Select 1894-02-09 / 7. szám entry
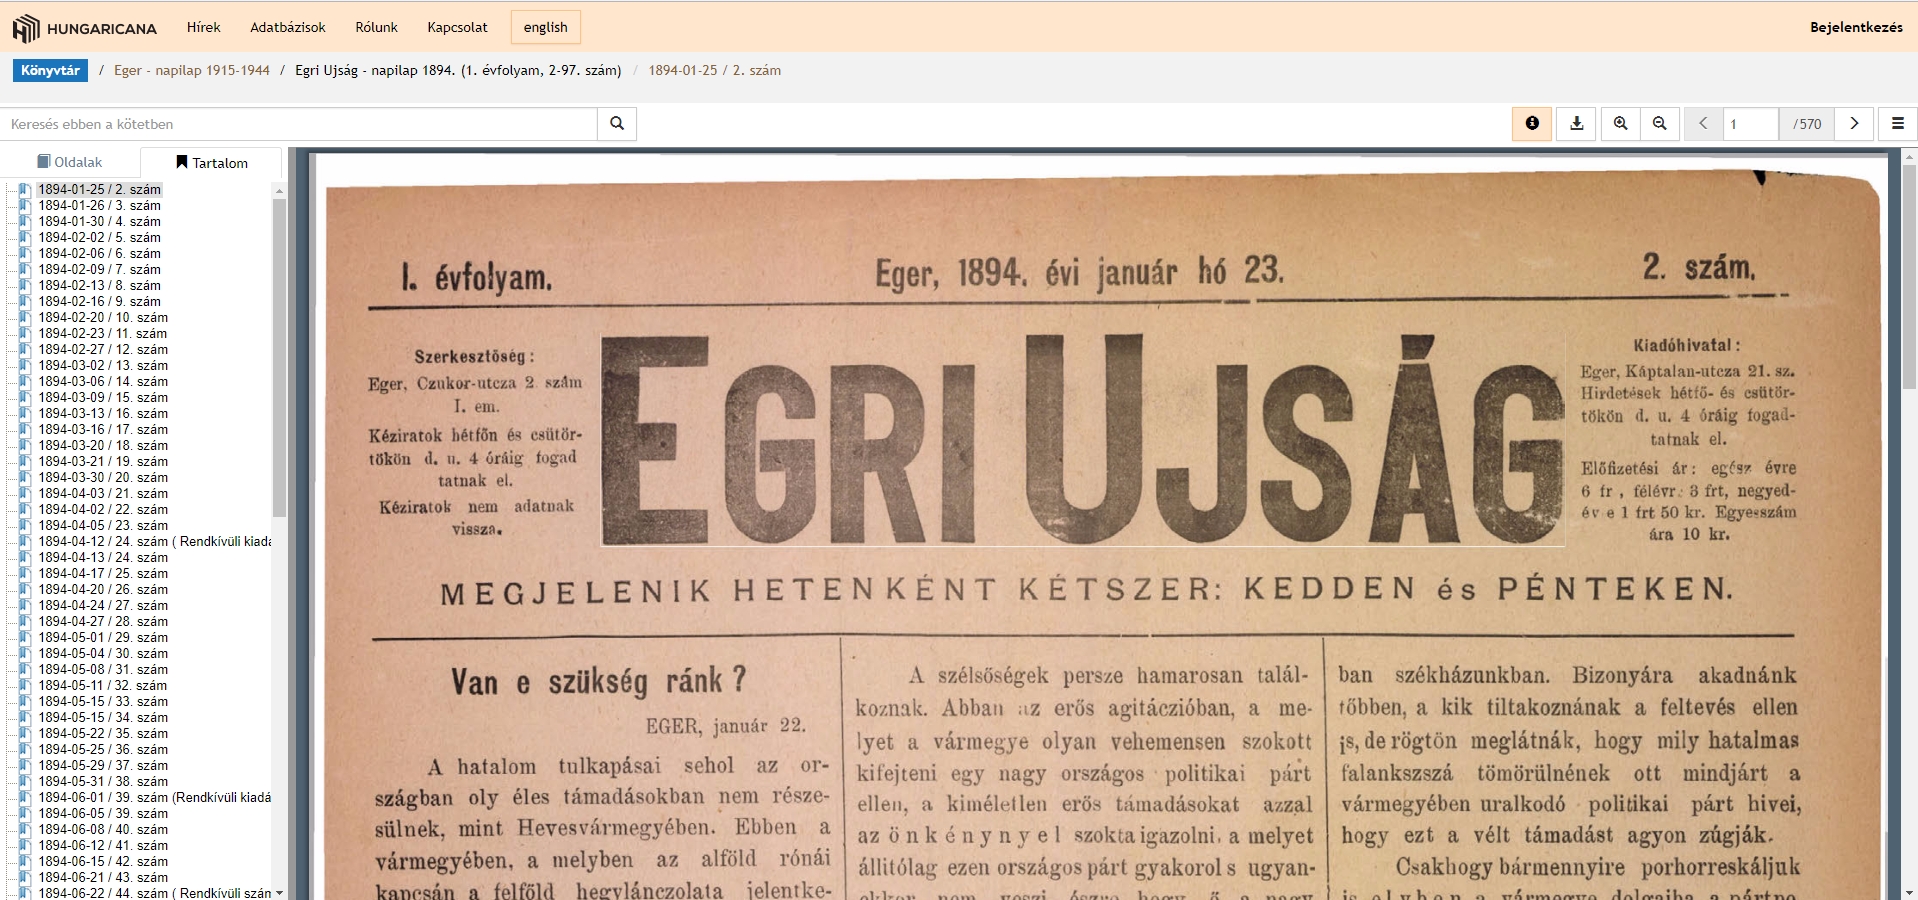The image size is (1918, 900). point(100,269)
